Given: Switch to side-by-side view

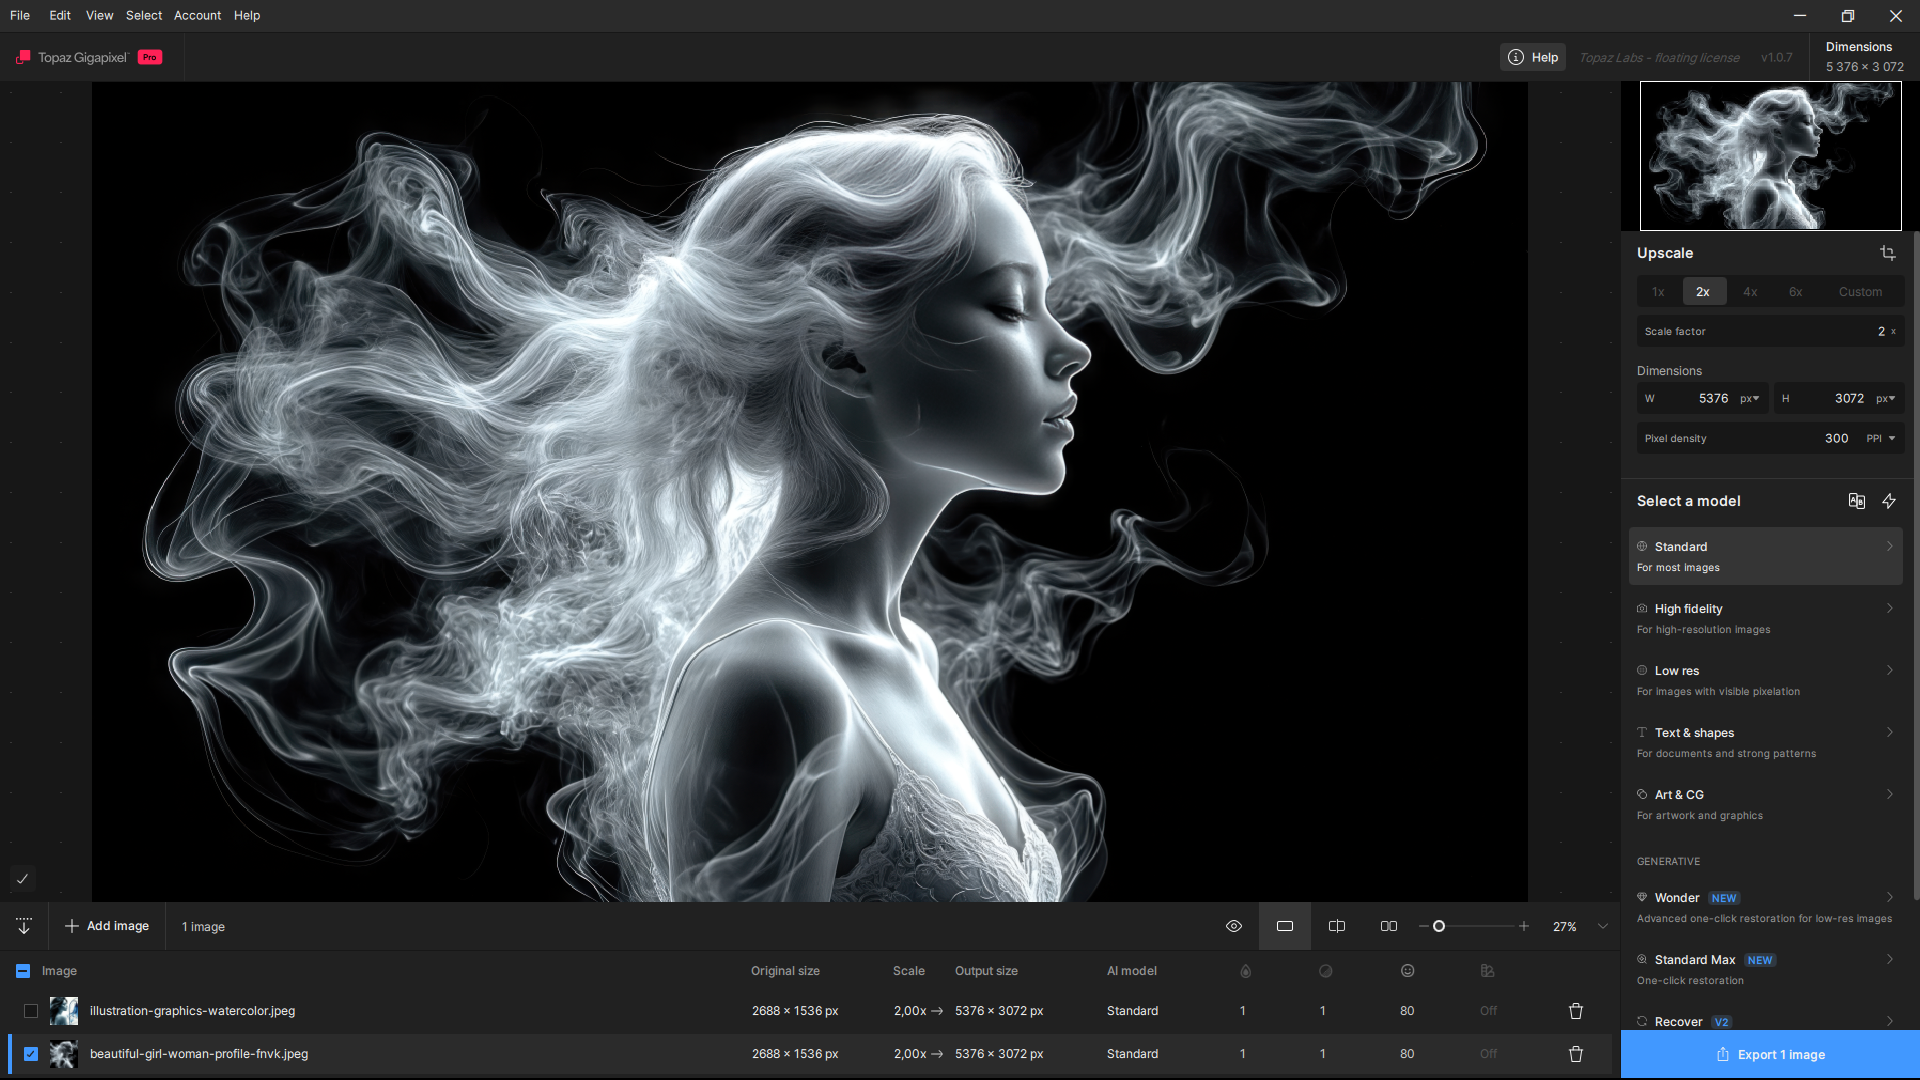Looking at the screenshot, I should [x=1389, y=926].
